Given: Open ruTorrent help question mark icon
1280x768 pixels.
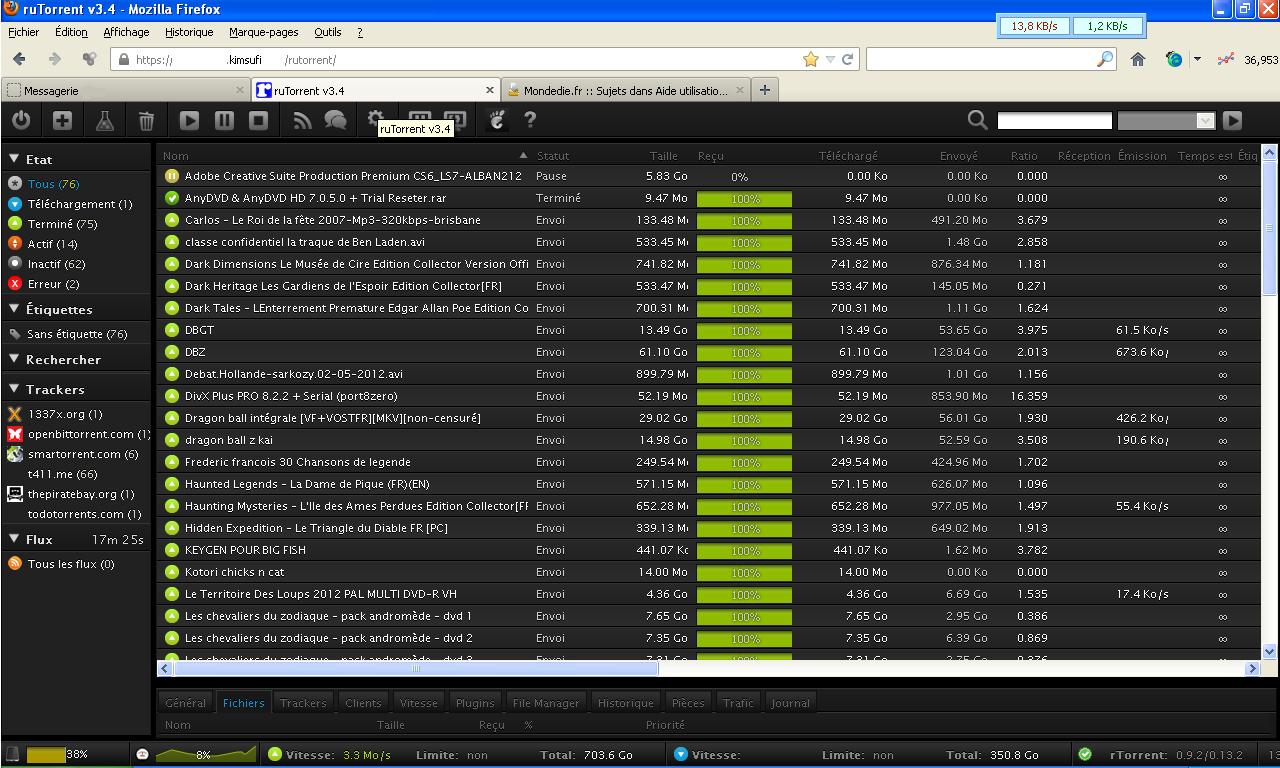Looking at the screenshot, I should pos(530,120).
